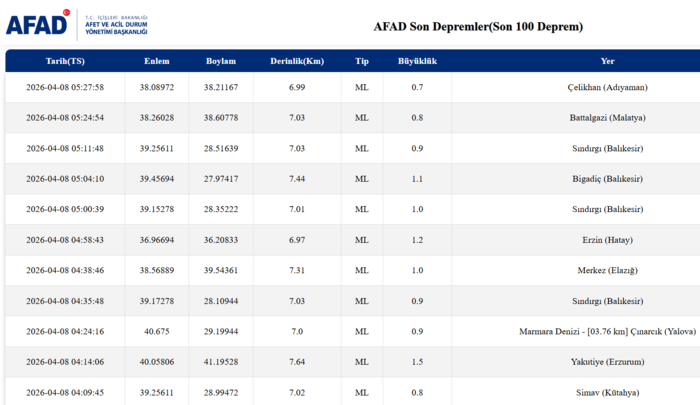Click magnitude value 1.2

(417, 240)
